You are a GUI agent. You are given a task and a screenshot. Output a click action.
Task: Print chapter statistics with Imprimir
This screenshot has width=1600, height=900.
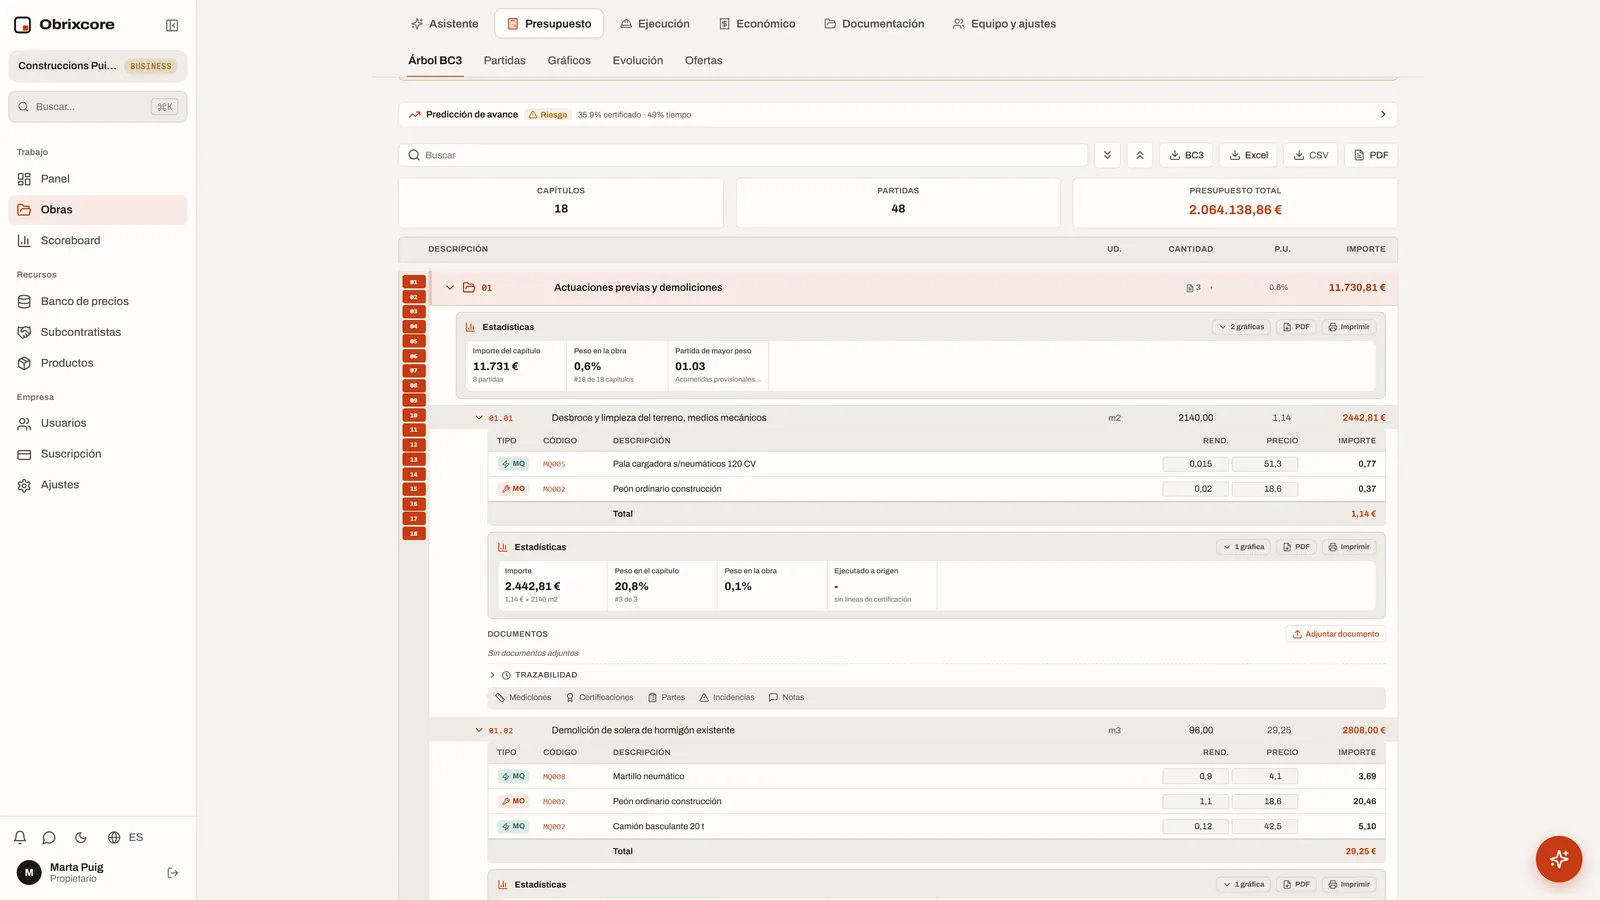pyautogui.click(x=1349, y=327)
